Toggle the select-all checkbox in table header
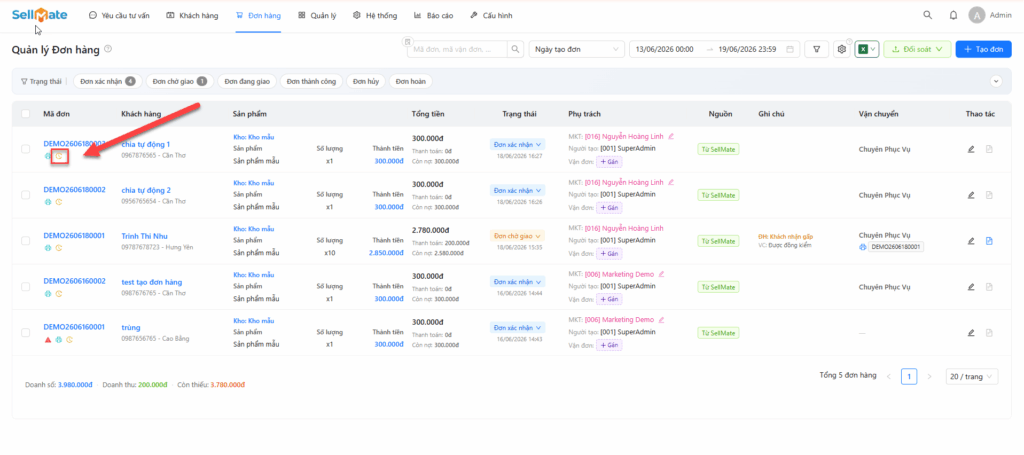 tap(25, 114)
